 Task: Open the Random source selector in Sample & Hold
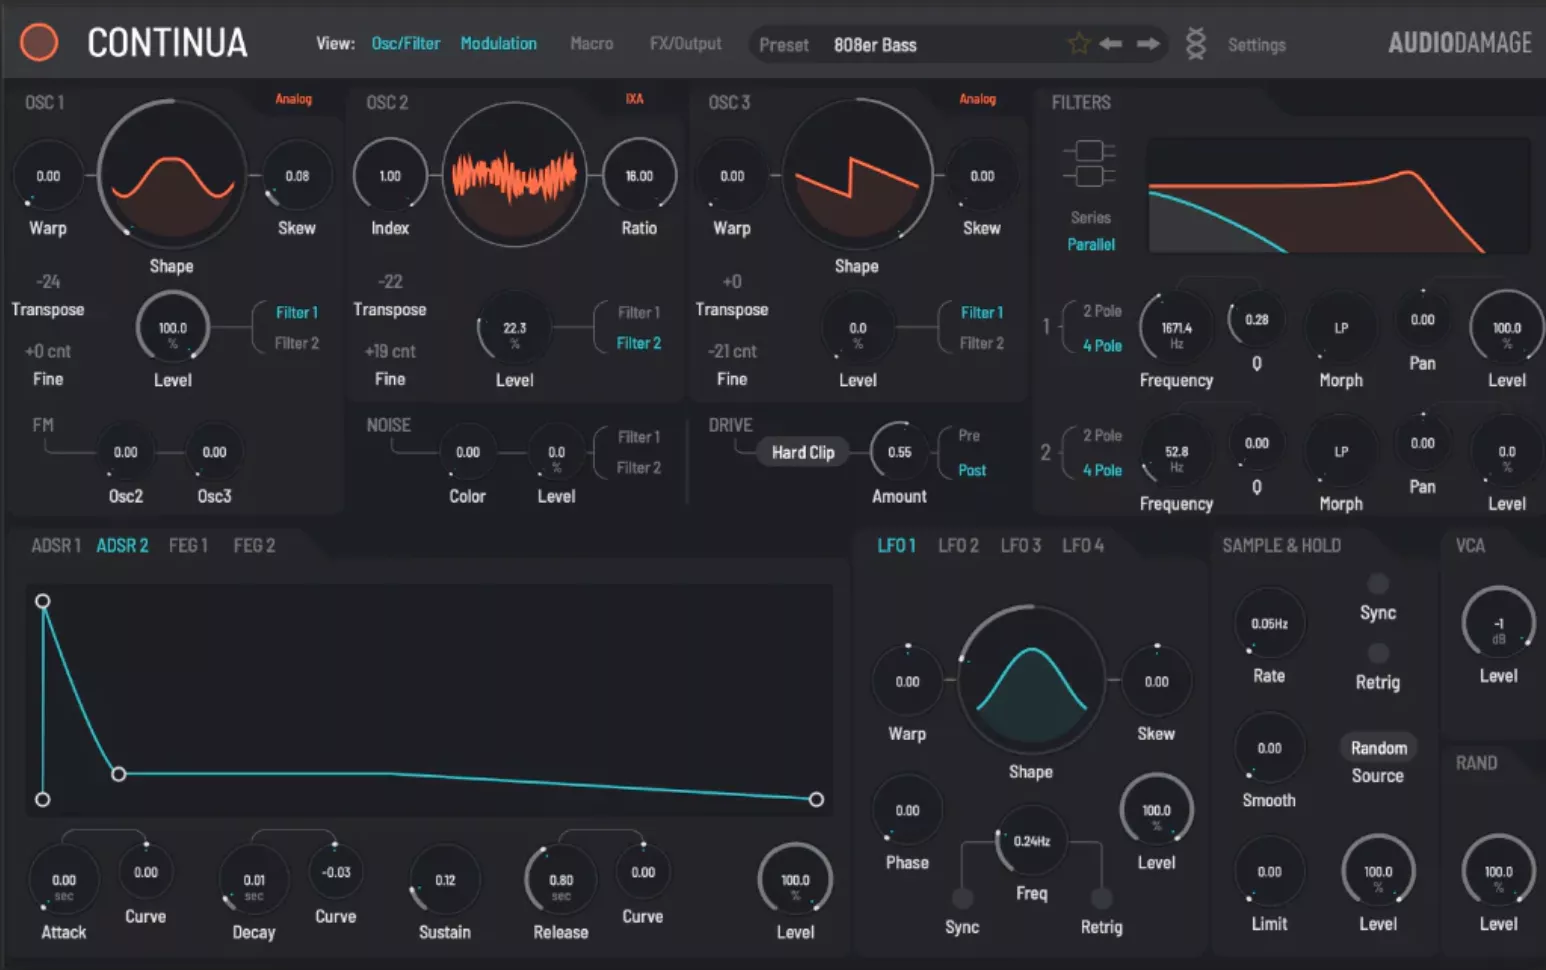click(x=1378, y=747)
